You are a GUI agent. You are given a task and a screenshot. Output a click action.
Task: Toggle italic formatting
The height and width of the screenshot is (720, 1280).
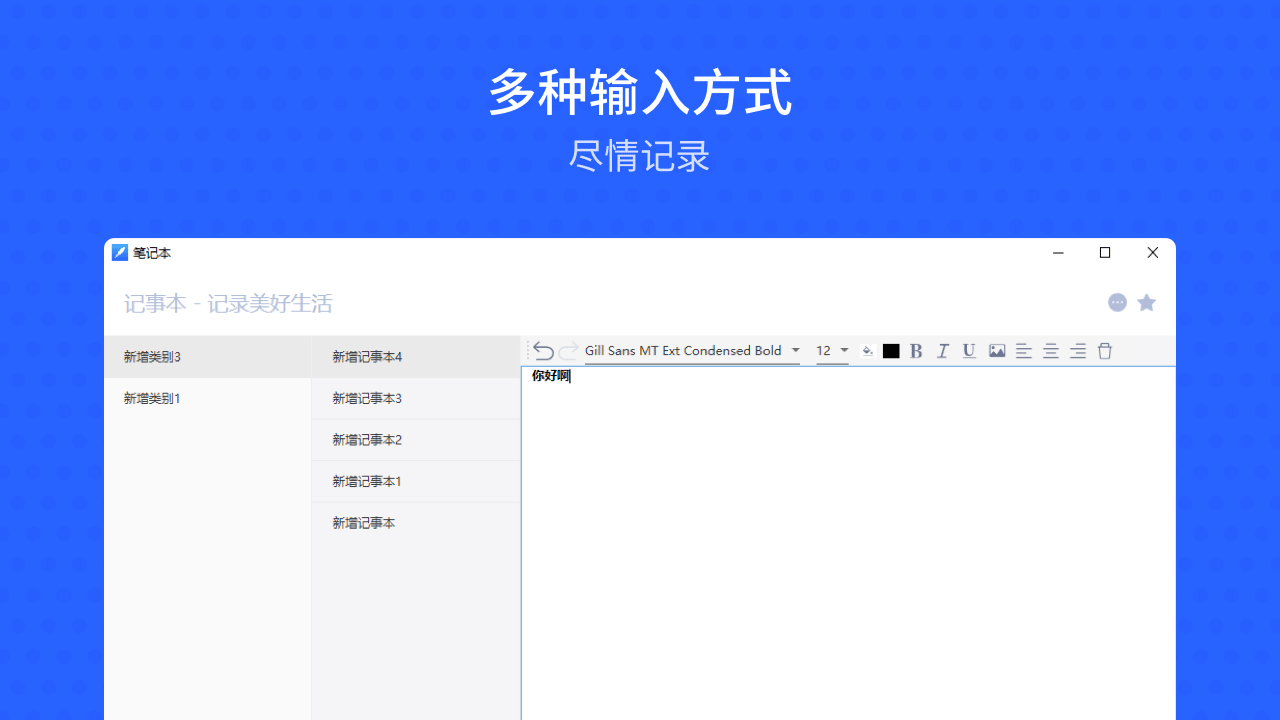(x=942, y=351)
